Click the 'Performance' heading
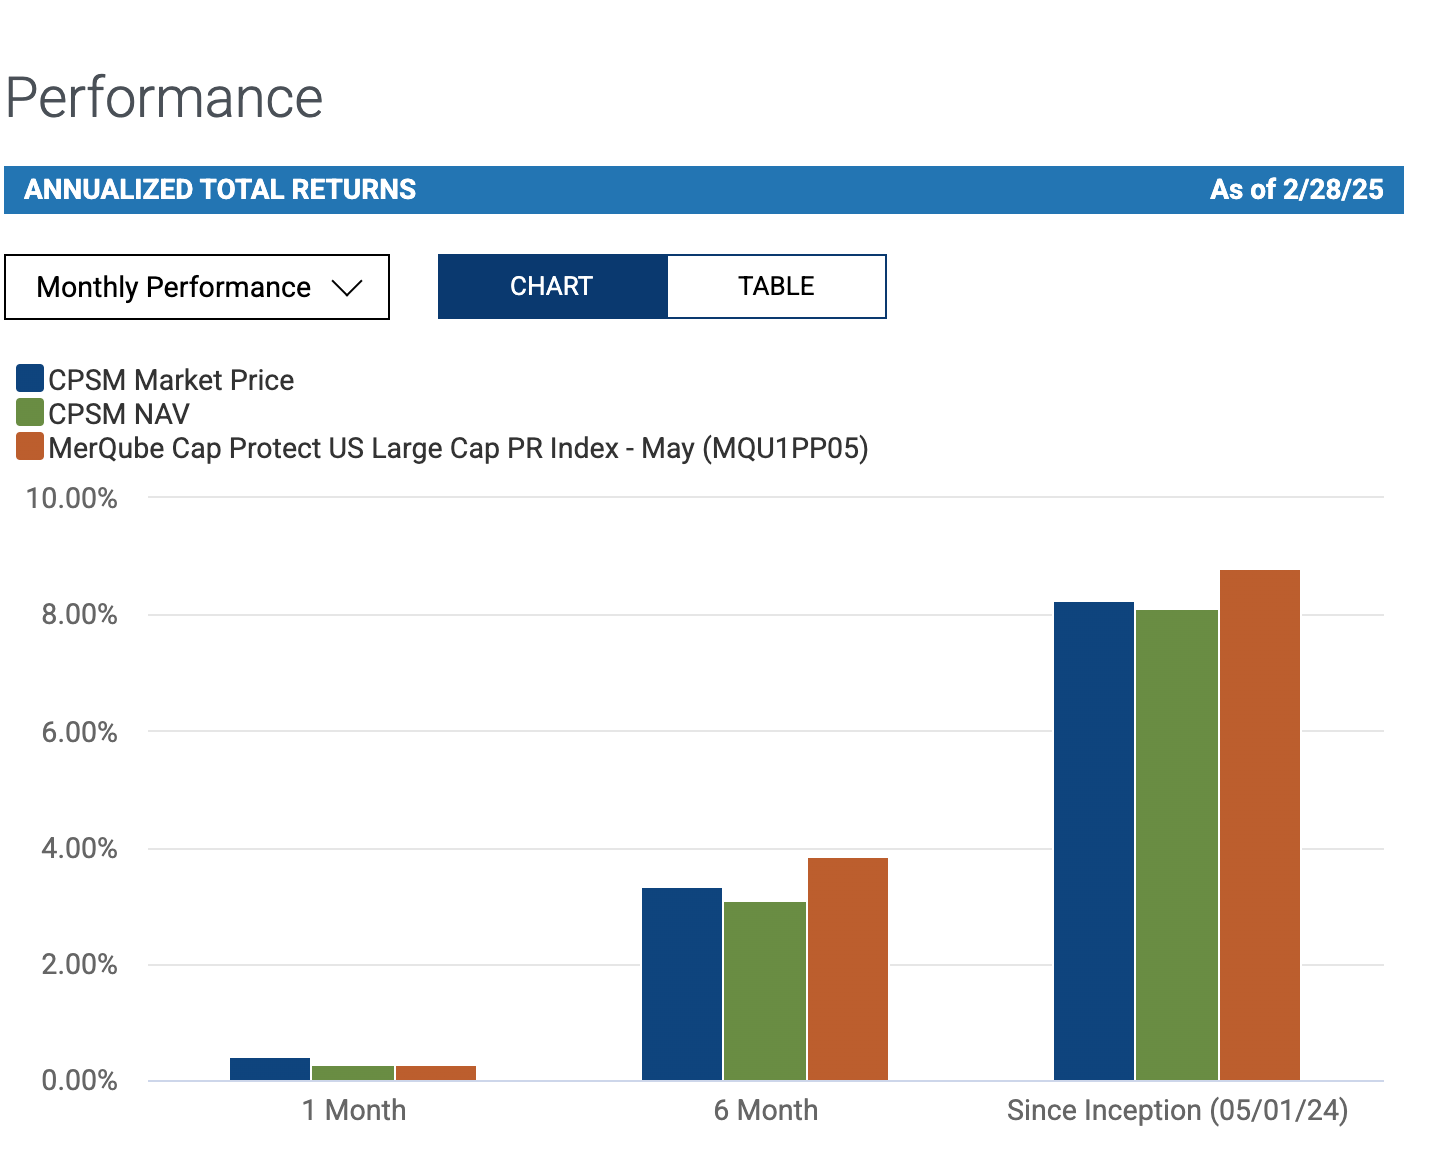 coord(164,98)
